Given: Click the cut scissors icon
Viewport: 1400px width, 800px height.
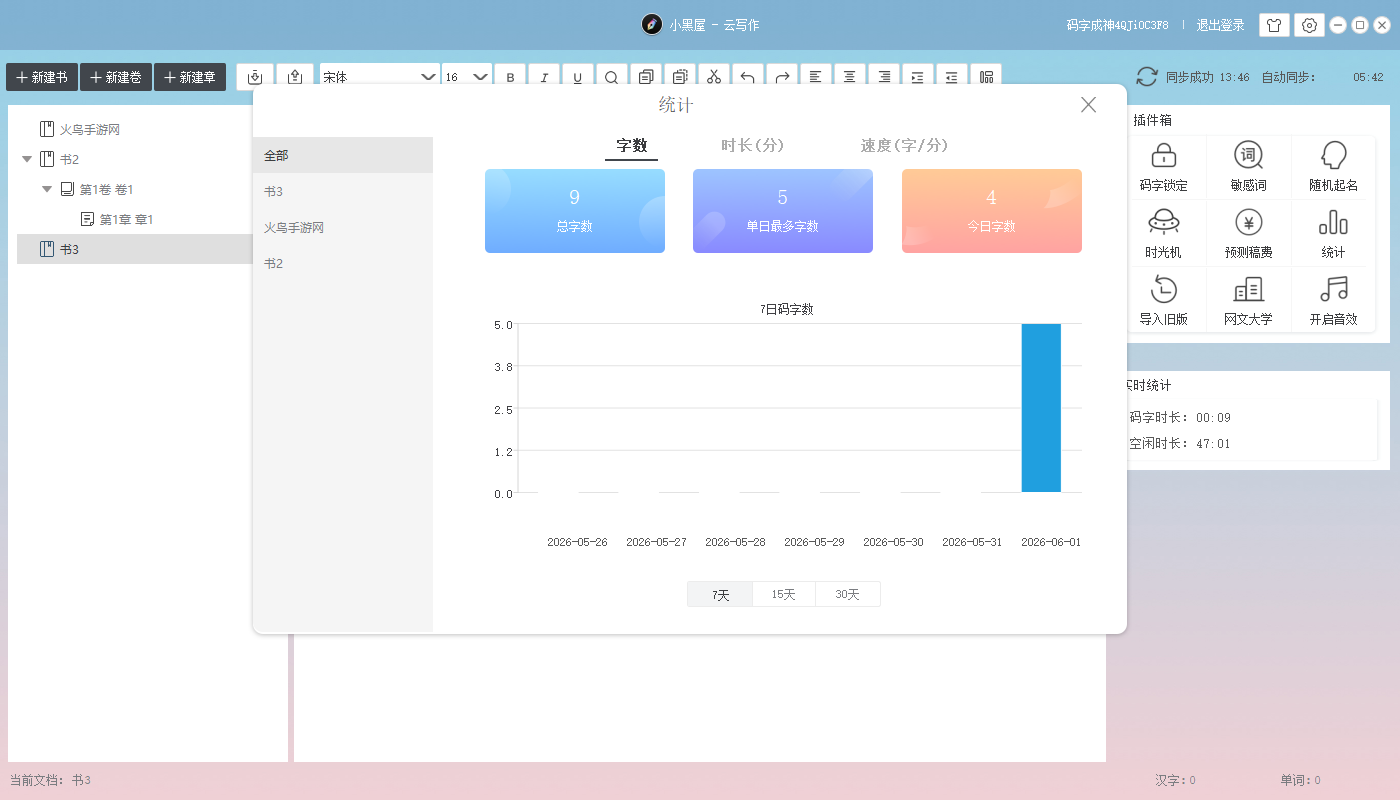Looking at the screenshot, I should [x=714, y=77].
